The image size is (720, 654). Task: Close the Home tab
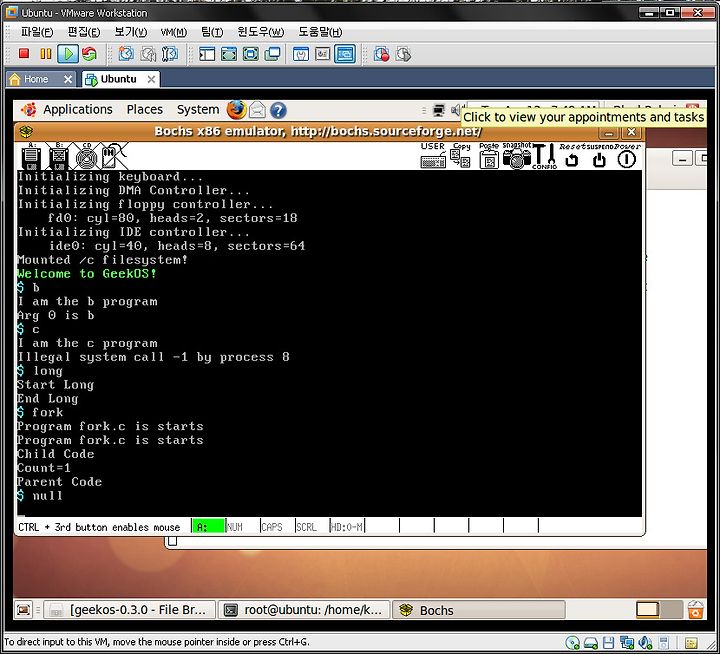68,79
